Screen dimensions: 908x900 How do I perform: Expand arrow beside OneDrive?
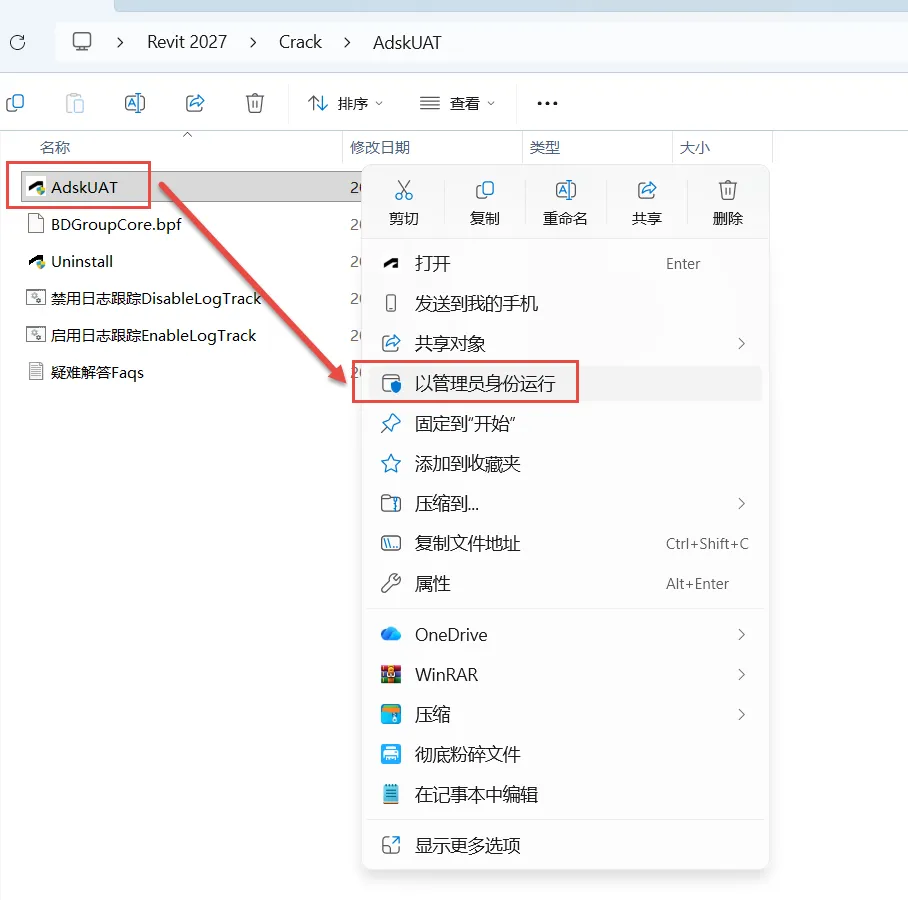(741, 635)
